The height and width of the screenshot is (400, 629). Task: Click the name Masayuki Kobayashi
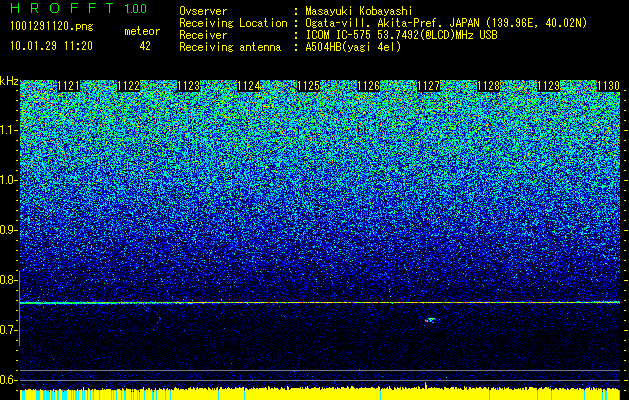point(358,11)
